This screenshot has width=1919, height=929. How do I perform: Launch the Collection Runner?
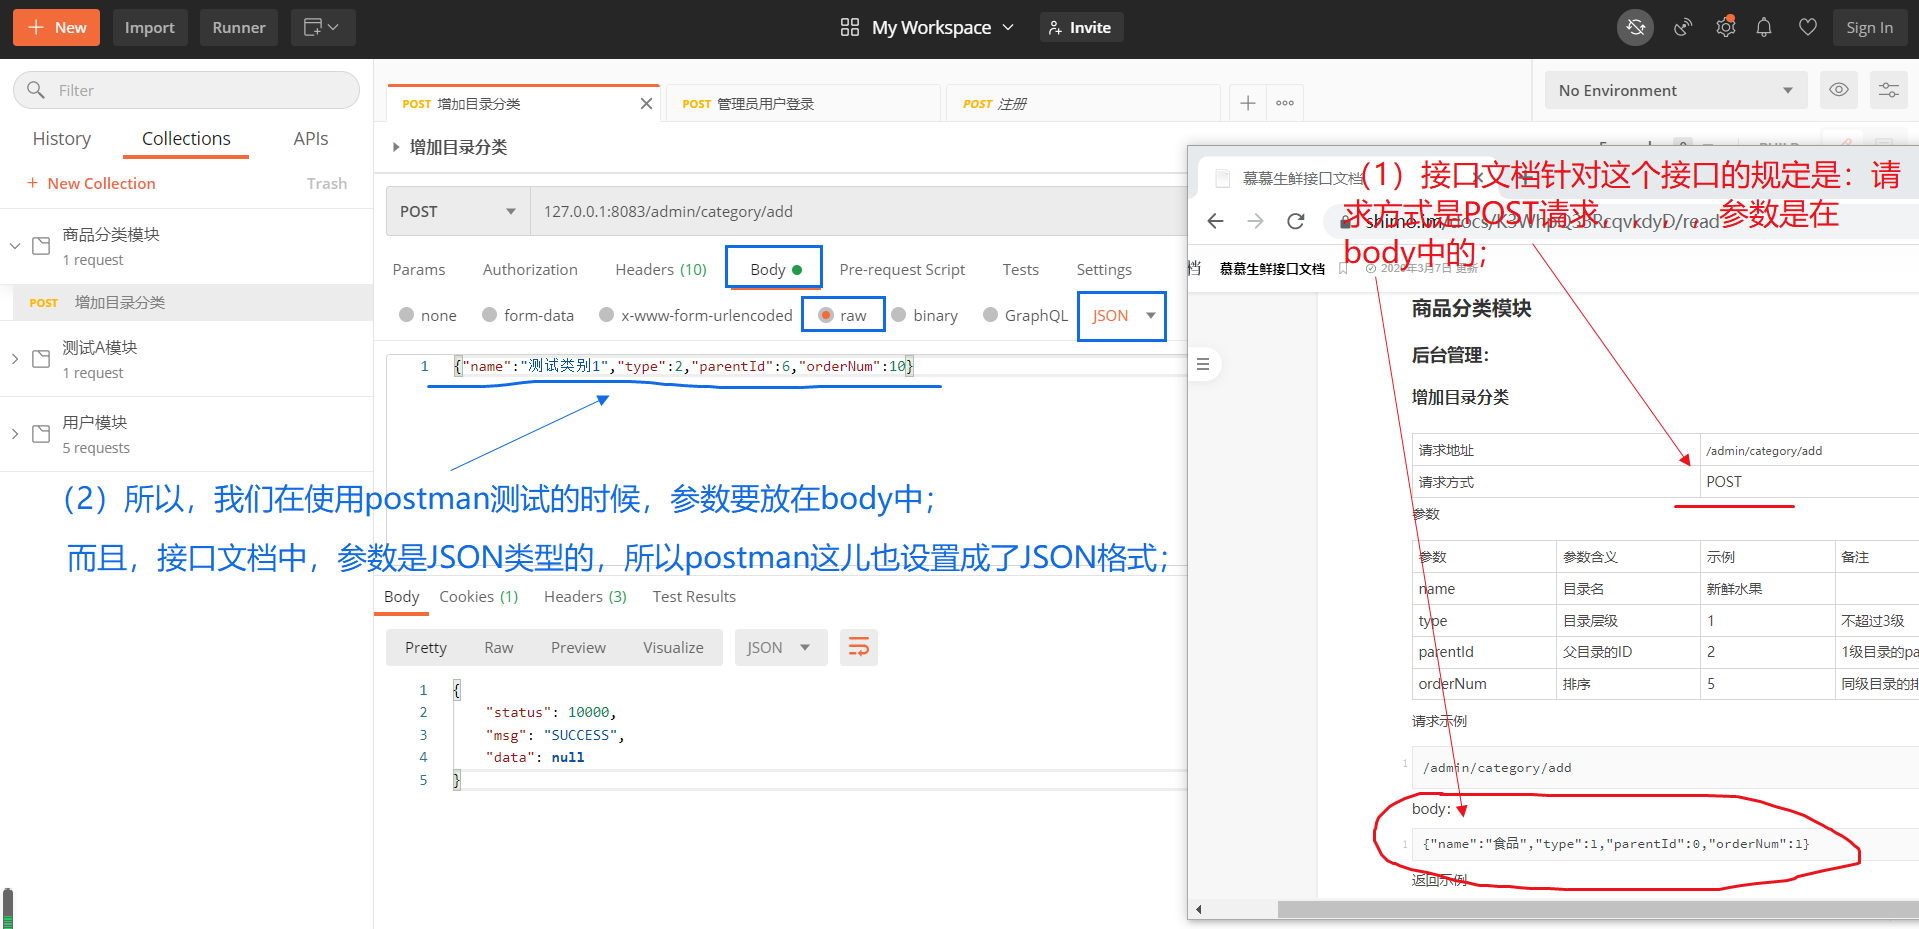(x=238, y=27)
